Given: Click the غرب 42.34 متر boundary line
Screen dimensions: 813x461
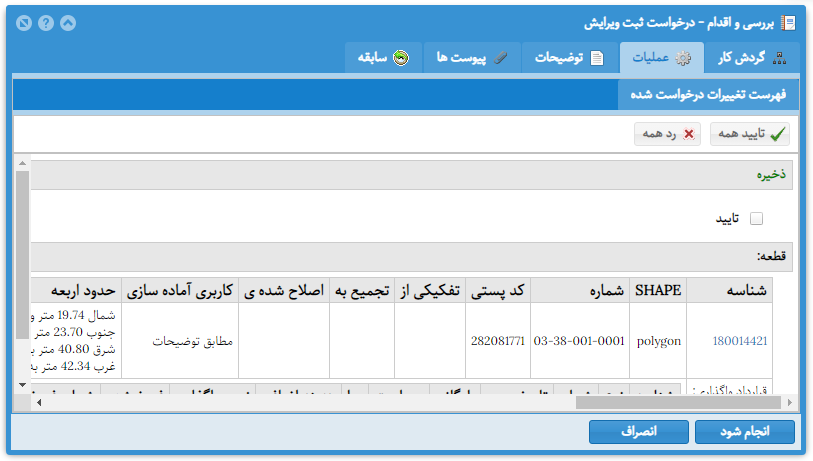Looking at the screenshot, I should [73, 366].
